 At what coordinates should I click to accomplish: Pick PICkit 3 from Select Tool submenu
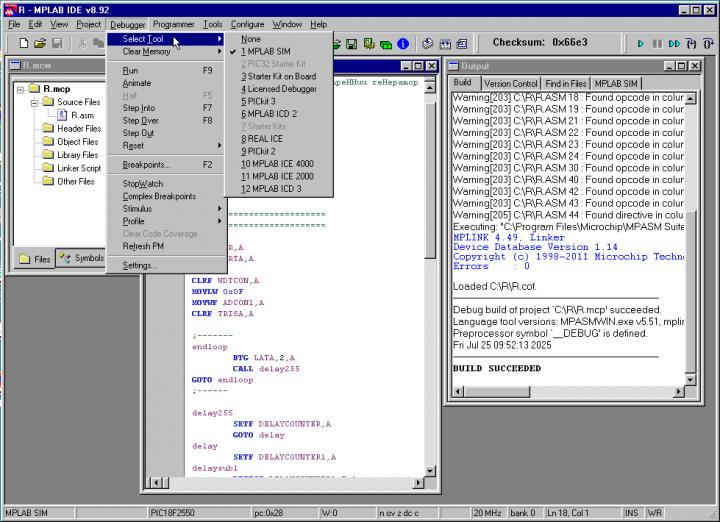(x=259, y=101)
